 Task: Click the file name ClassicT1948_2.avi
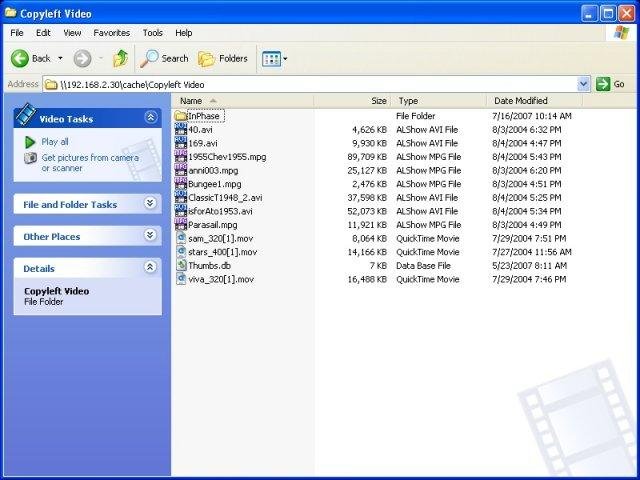225,198
